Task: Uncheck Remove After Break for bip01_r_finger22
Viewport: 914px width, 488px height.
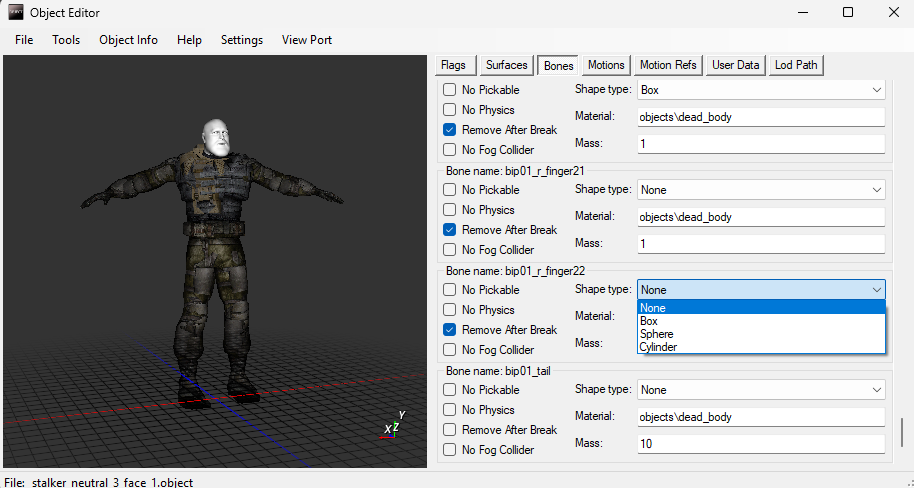Action: coord(450,330)
